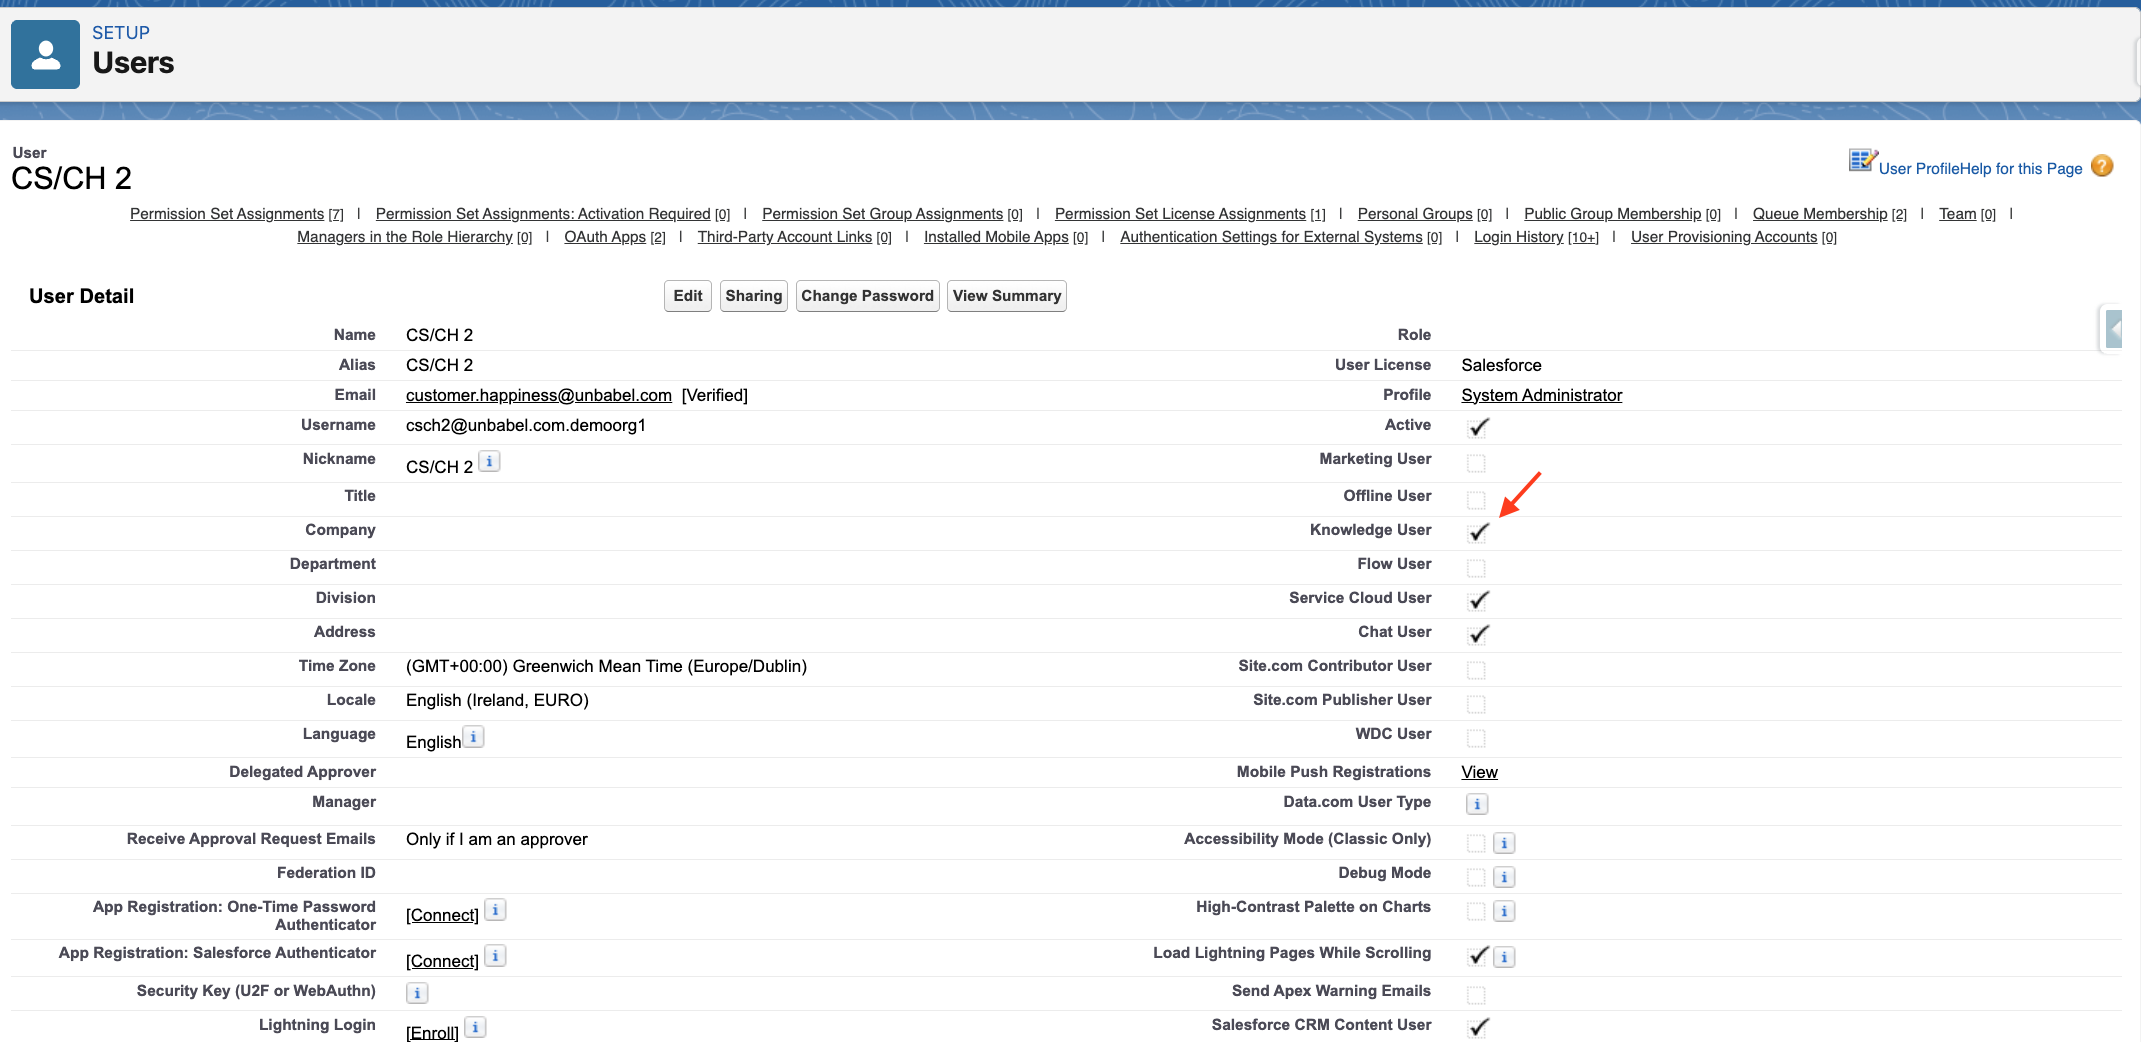
Task: Click the Edit button
Action: [x=688, y=296]
